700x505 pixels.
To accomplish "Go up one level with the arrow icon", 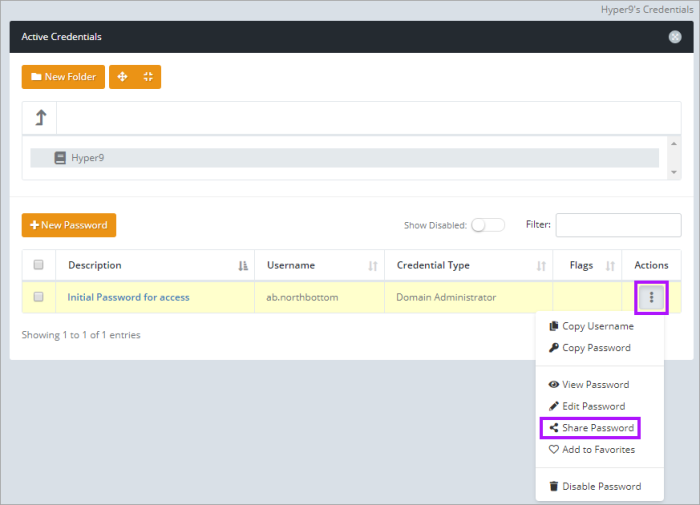I will tap(41, 118).
